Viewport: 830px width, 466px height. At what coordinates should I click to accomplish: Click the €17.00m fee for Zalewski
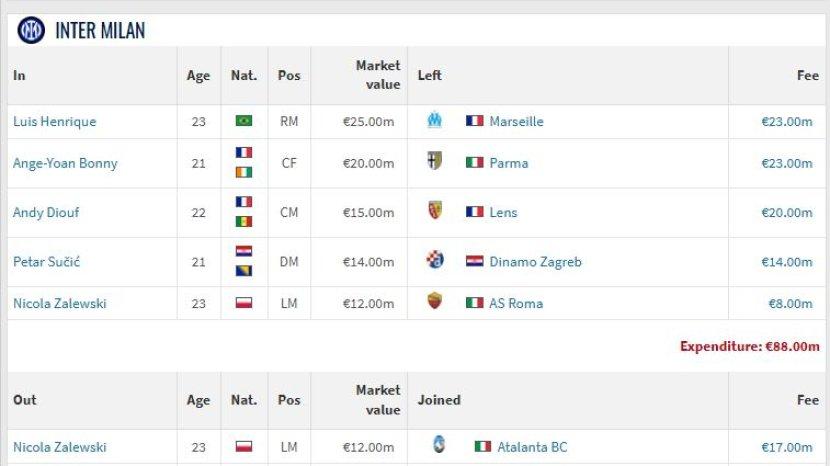[x=786, y=447]
